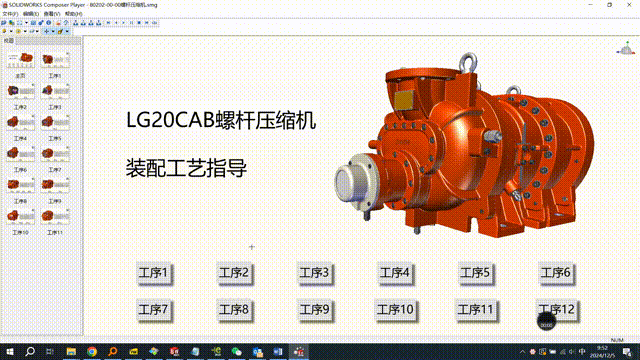Open the Windows Start menu
Viewport: 640px width, 360px height.
(9, 351)
